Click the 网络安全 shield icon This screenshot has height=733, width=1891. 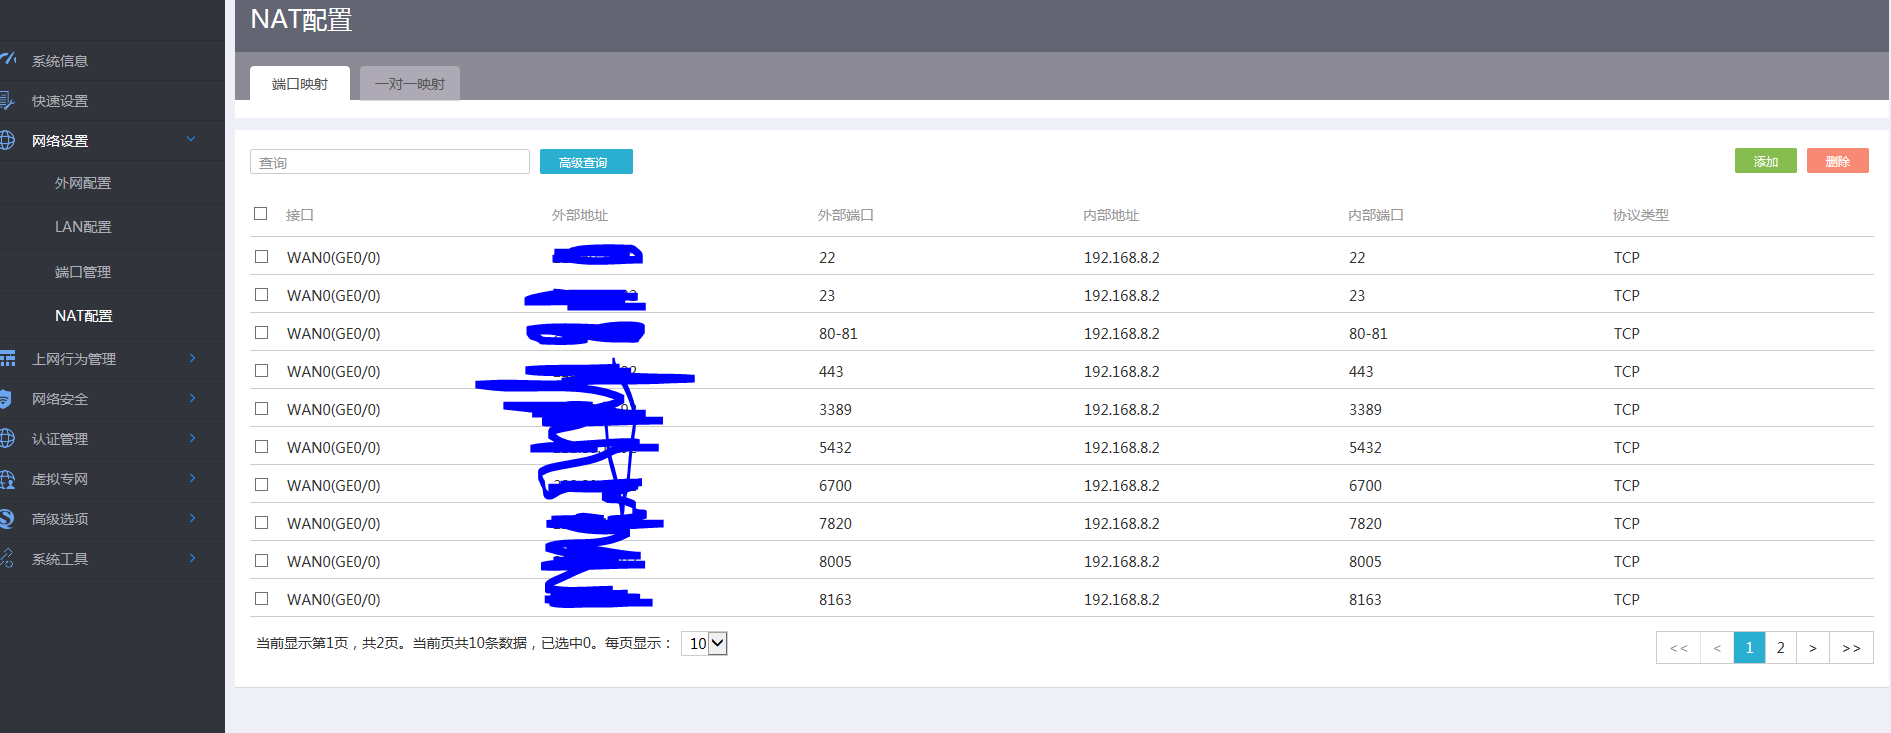pyautogui.click(x=5, y=399)
